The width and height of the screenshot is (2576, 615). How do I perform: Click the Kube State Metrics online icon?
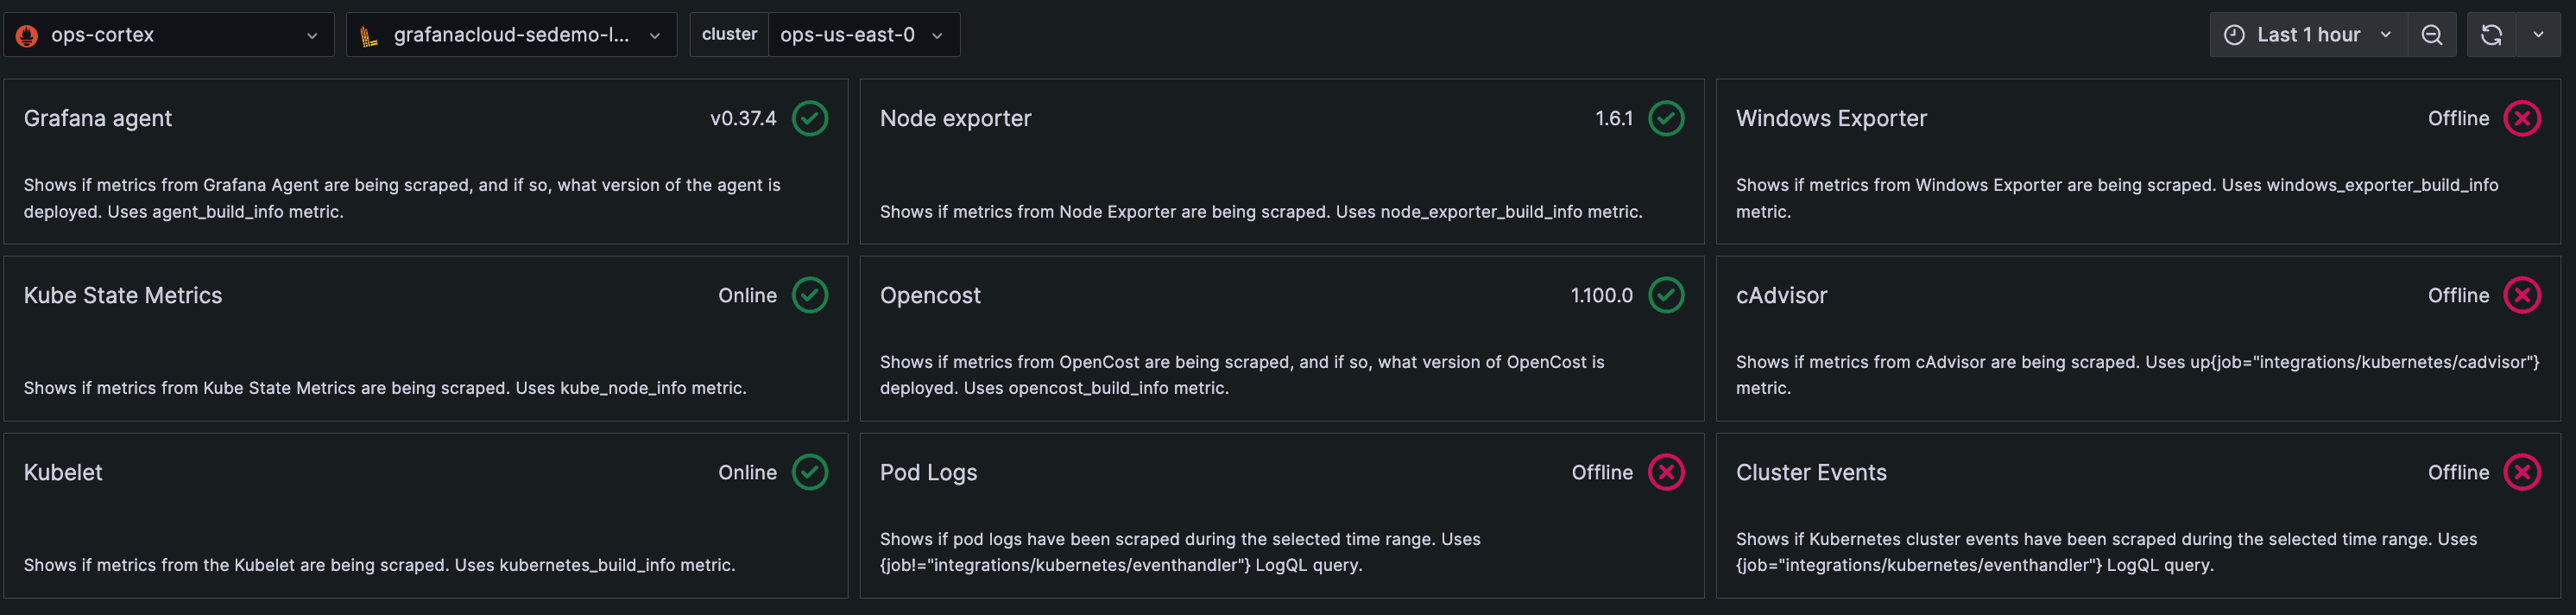(809, 295)
